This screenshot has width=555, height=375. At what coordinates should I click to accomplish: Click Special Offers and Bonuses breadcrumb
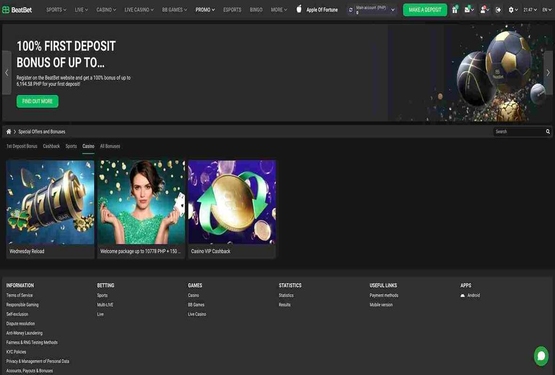click(42, 131)
